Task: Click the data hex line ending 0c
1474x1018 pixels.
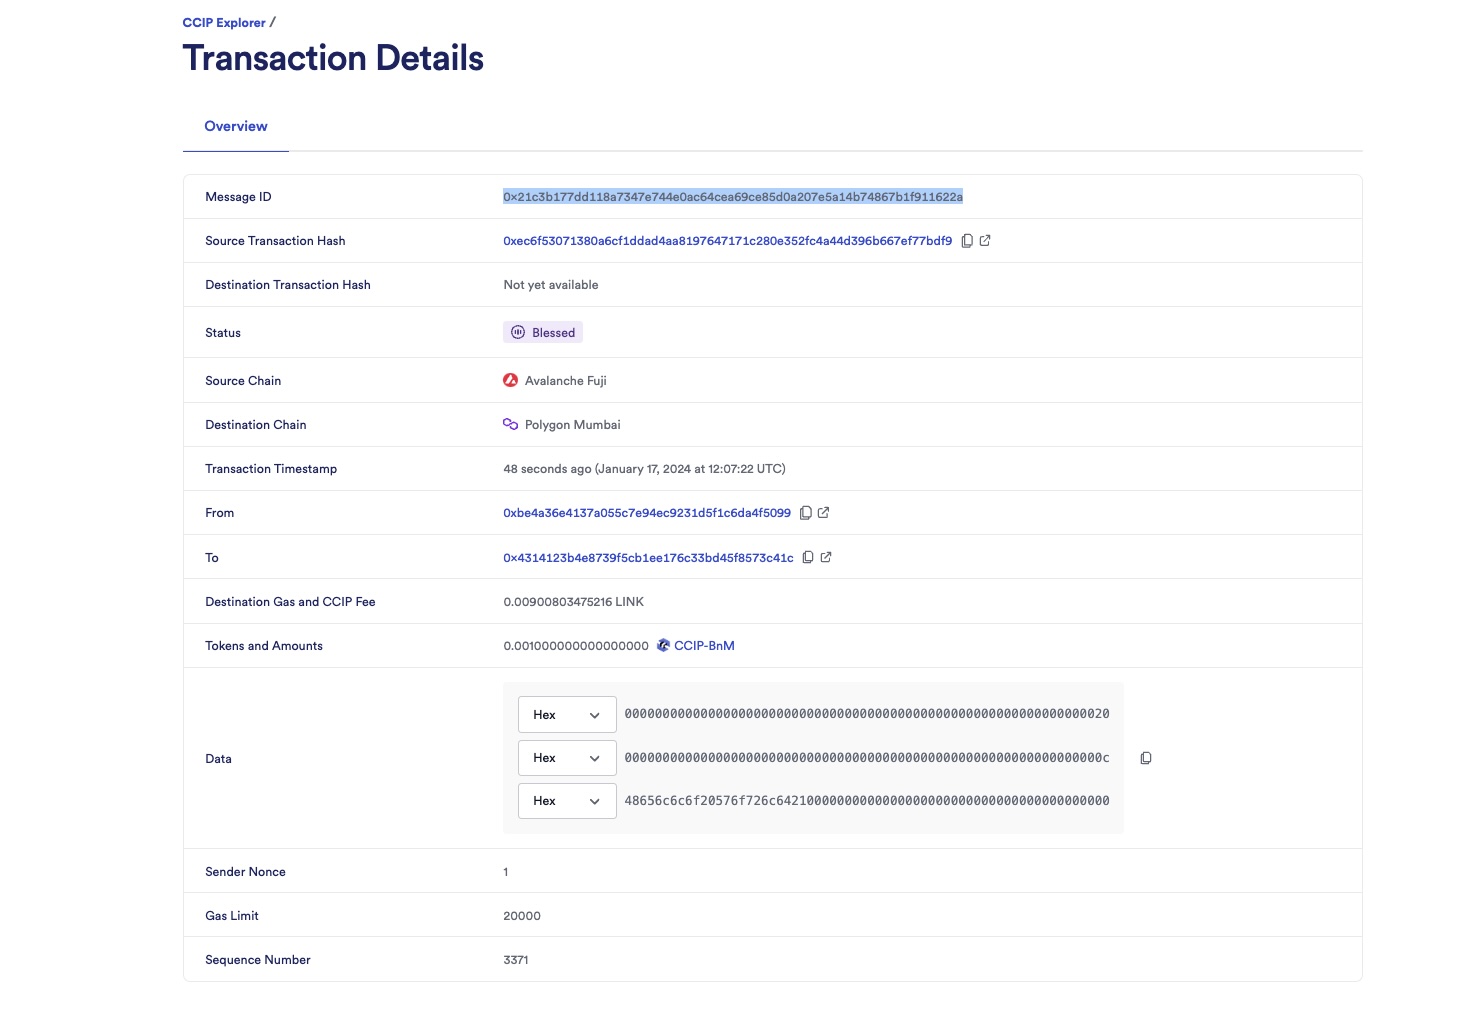Action: click(867, 758)
